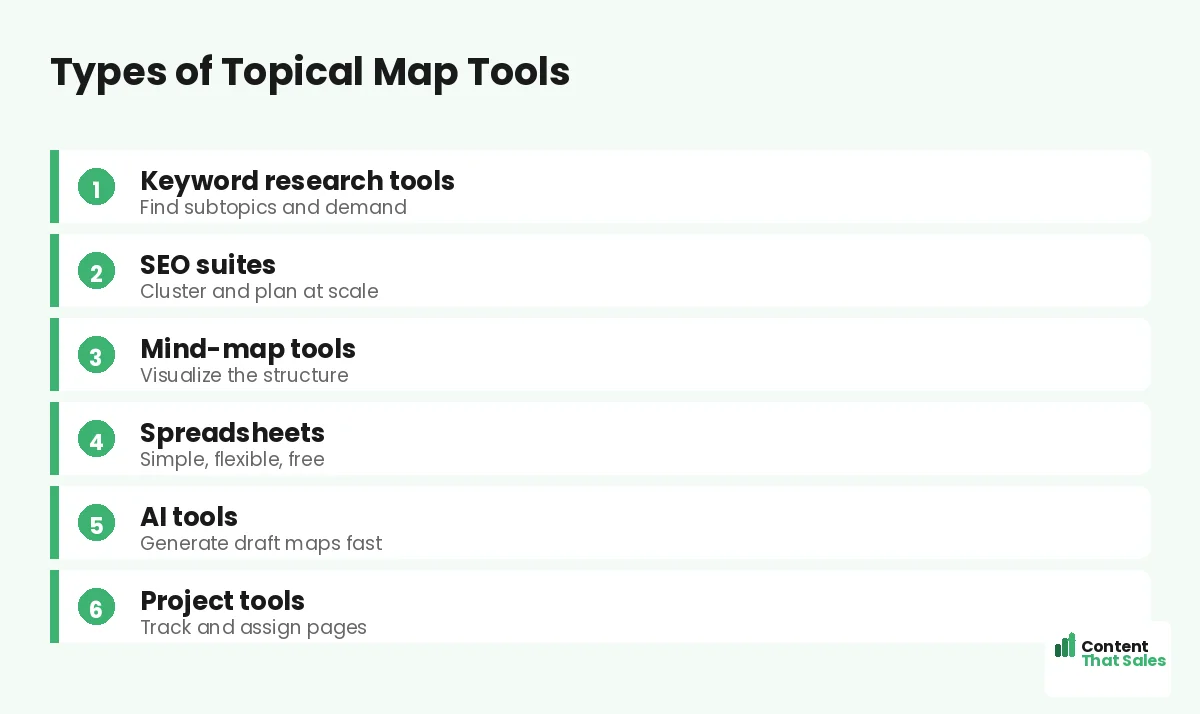The image size is (1200, 714).
Task: Click the number 5 green circle badge
Action: click(96, 523)
